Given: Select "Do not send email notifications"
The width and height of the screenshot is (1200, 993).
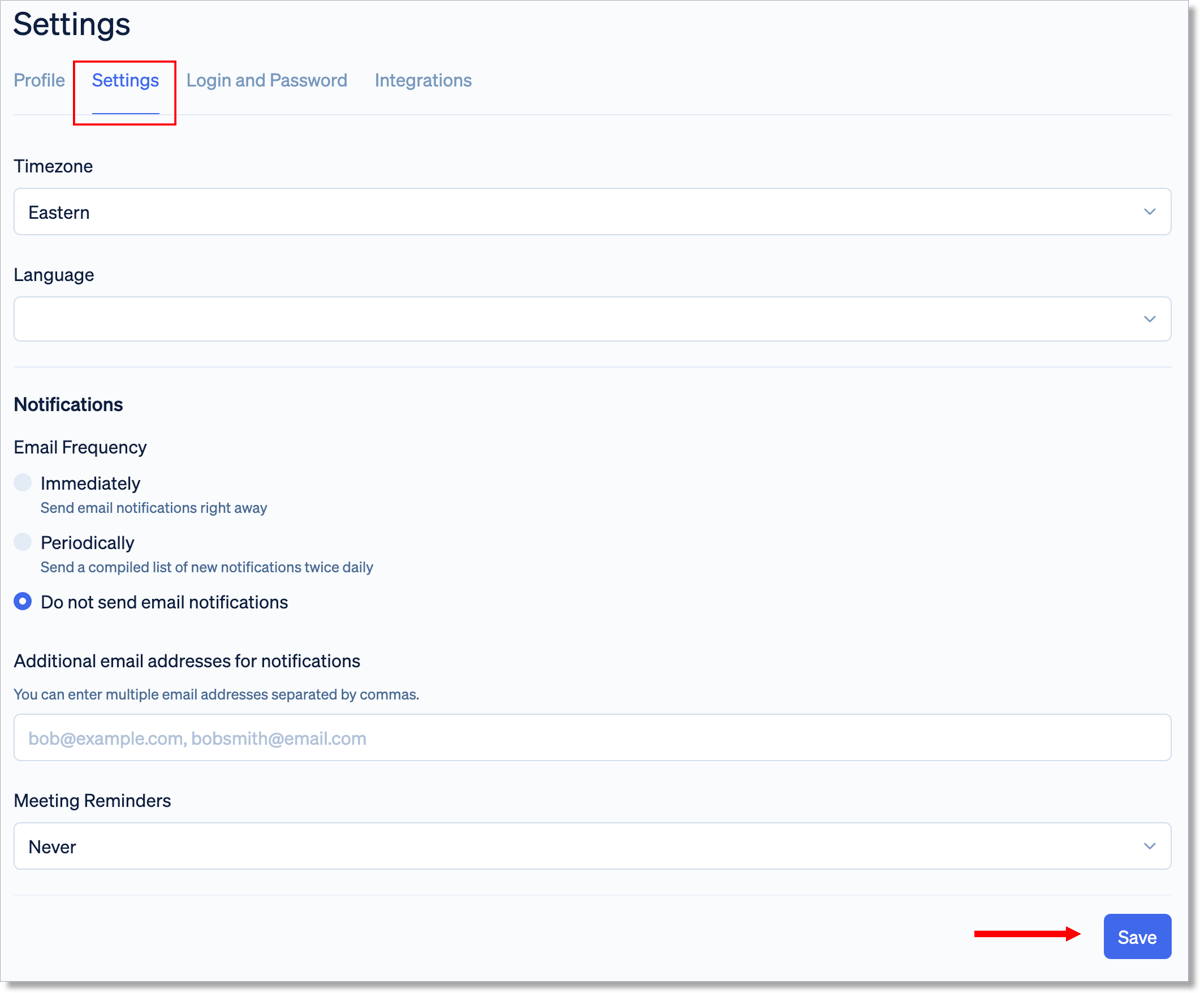Looking at the screenshot, I should 22,601.
